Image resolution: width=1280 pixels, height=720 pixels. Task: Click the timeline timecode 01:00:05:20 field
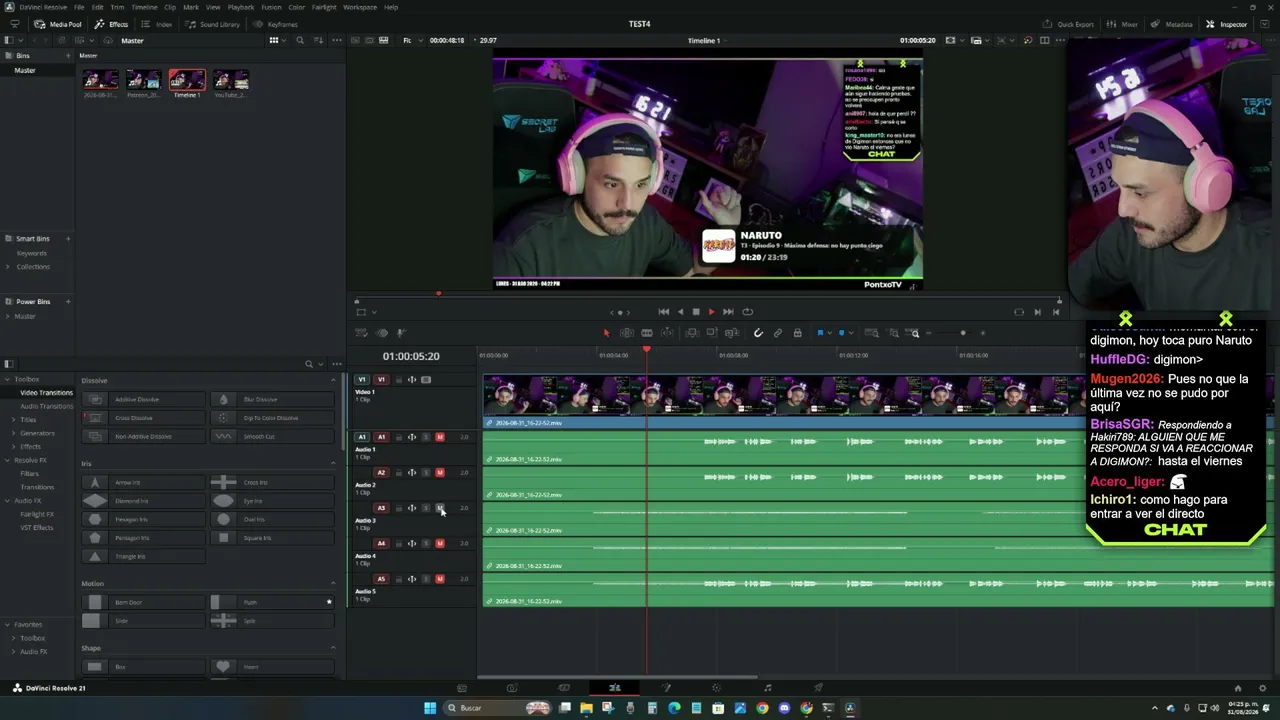tap(411, 356)
